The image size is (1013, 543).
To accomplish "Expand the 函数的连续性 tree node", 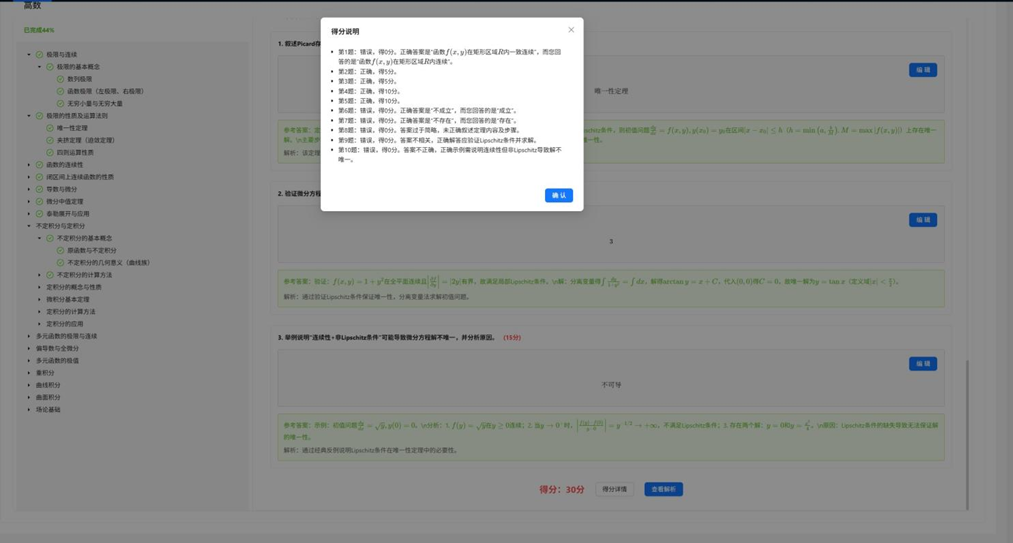I will 29,165.
